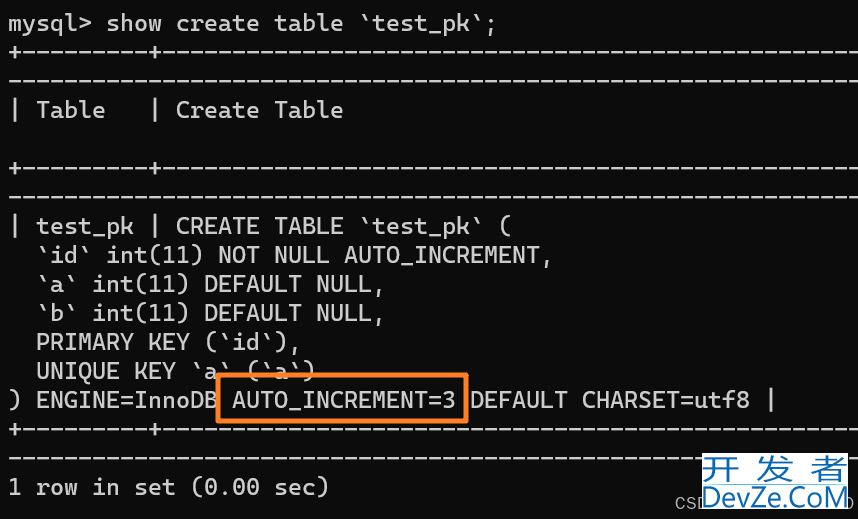Click the mysql> prompt
Screen dimensions: 858x519
click(50, 24)
